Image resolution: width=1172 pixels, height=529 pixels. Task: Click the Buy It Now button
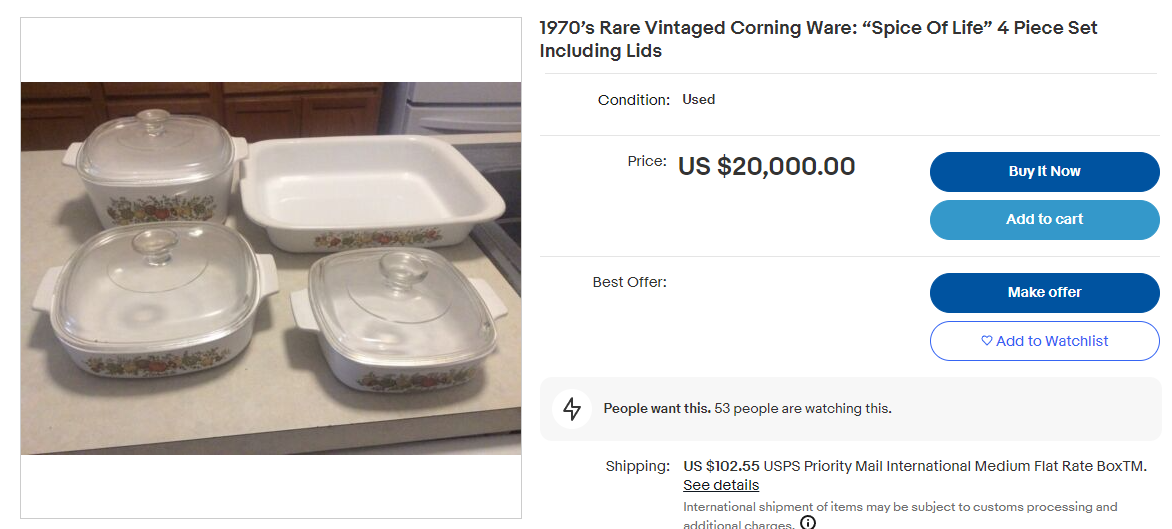point(1044,171)
